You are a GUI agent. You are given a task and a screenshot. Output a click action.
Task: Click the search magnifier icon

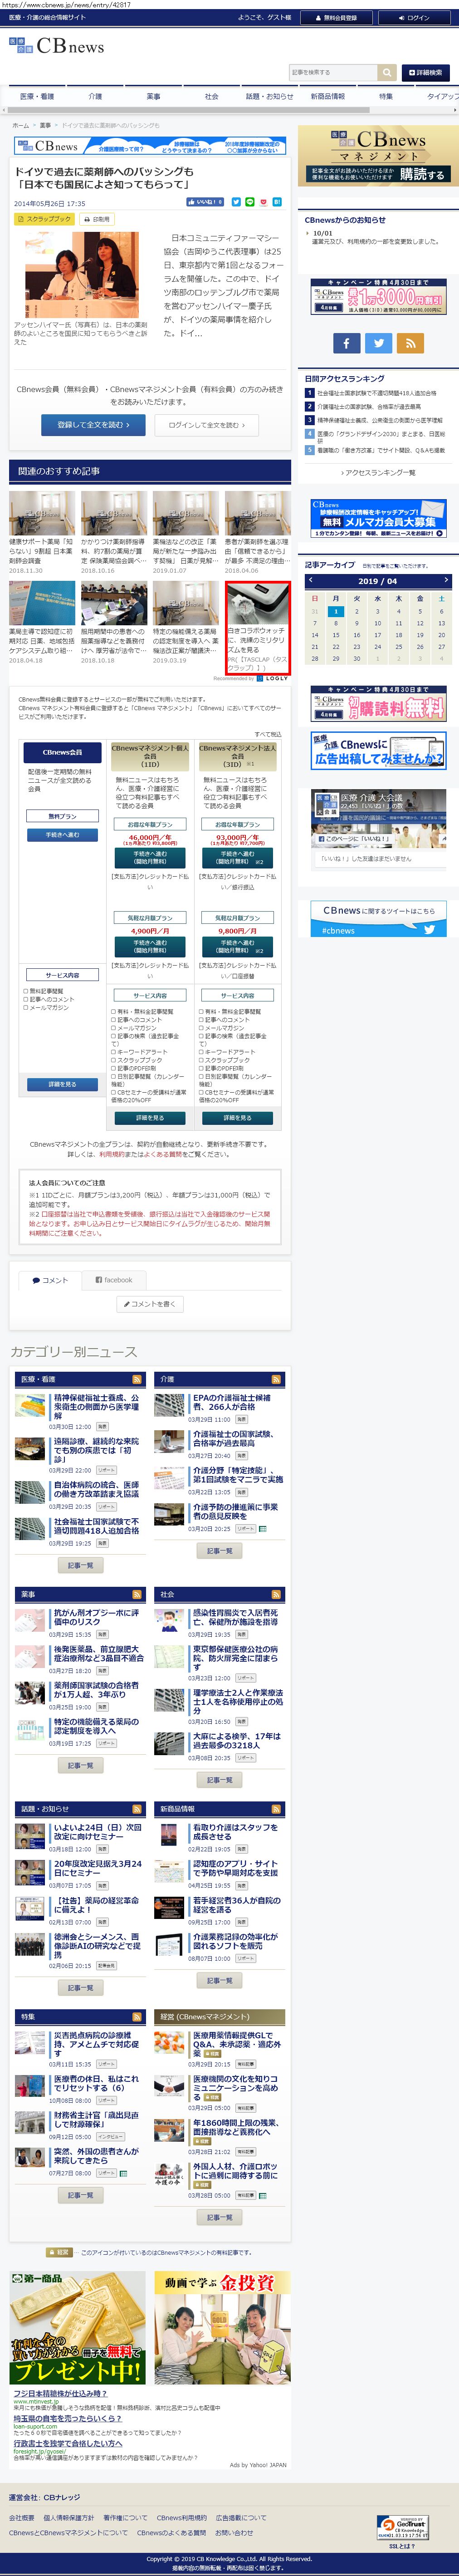tap(386, 73)
